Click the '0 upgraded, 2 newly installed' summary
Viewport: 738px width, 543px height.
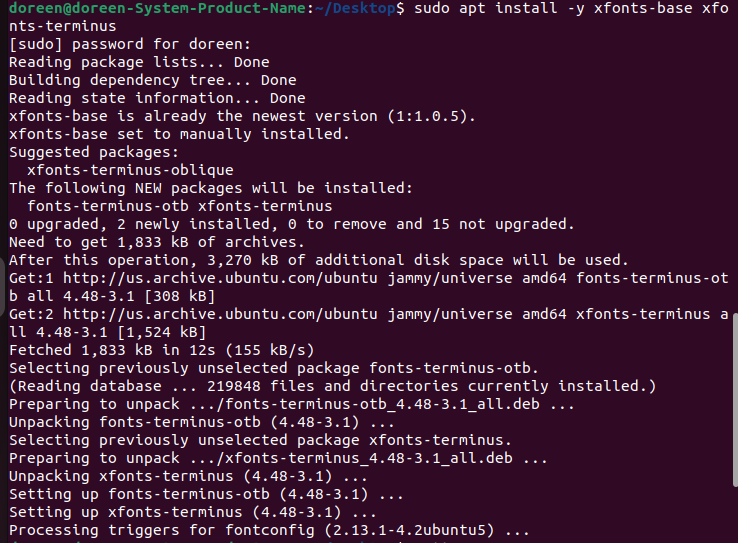[291, 224]
